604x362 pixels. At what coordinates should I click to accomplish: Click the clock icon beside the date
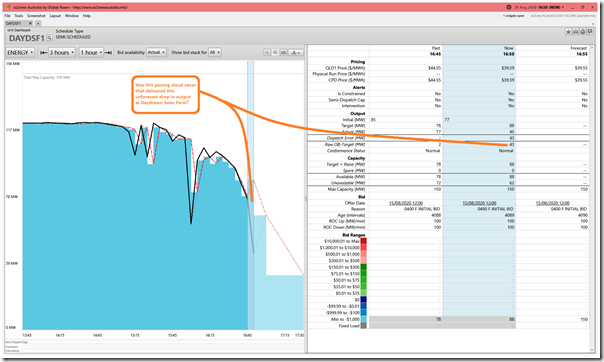(509, 7)
